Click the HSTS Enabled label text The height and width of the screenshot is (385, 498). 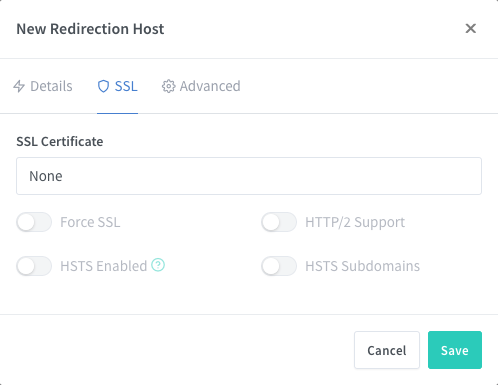[104, 266]
